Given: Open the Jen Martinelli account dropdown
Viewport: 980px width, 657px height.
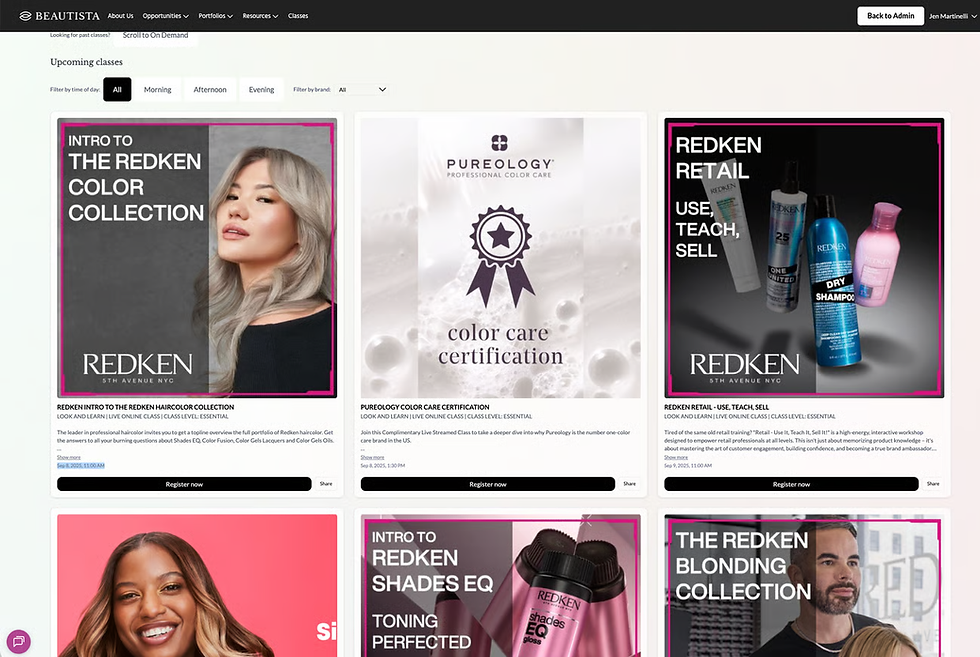Looking at the screenshot, I should (x=952, y=16).
